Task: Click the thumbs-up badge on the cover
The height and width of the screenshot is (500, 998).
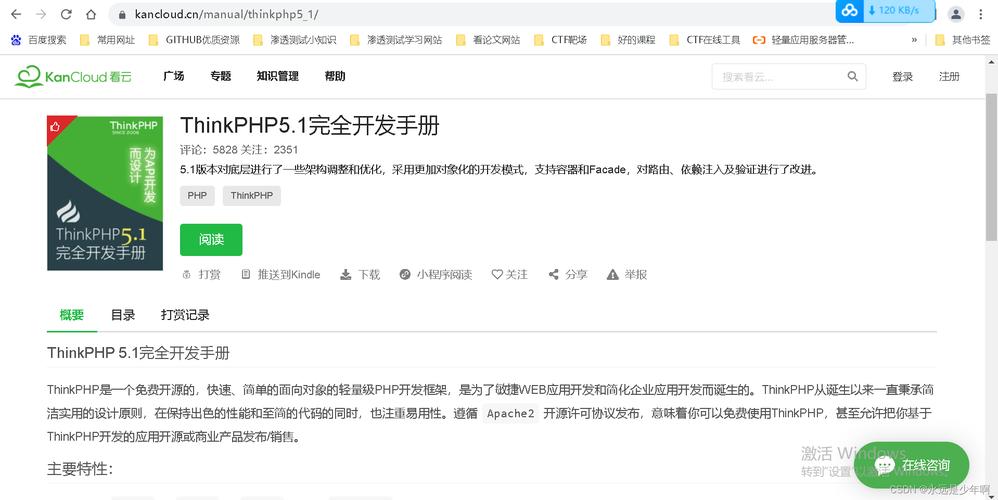Action: point(56,127)
